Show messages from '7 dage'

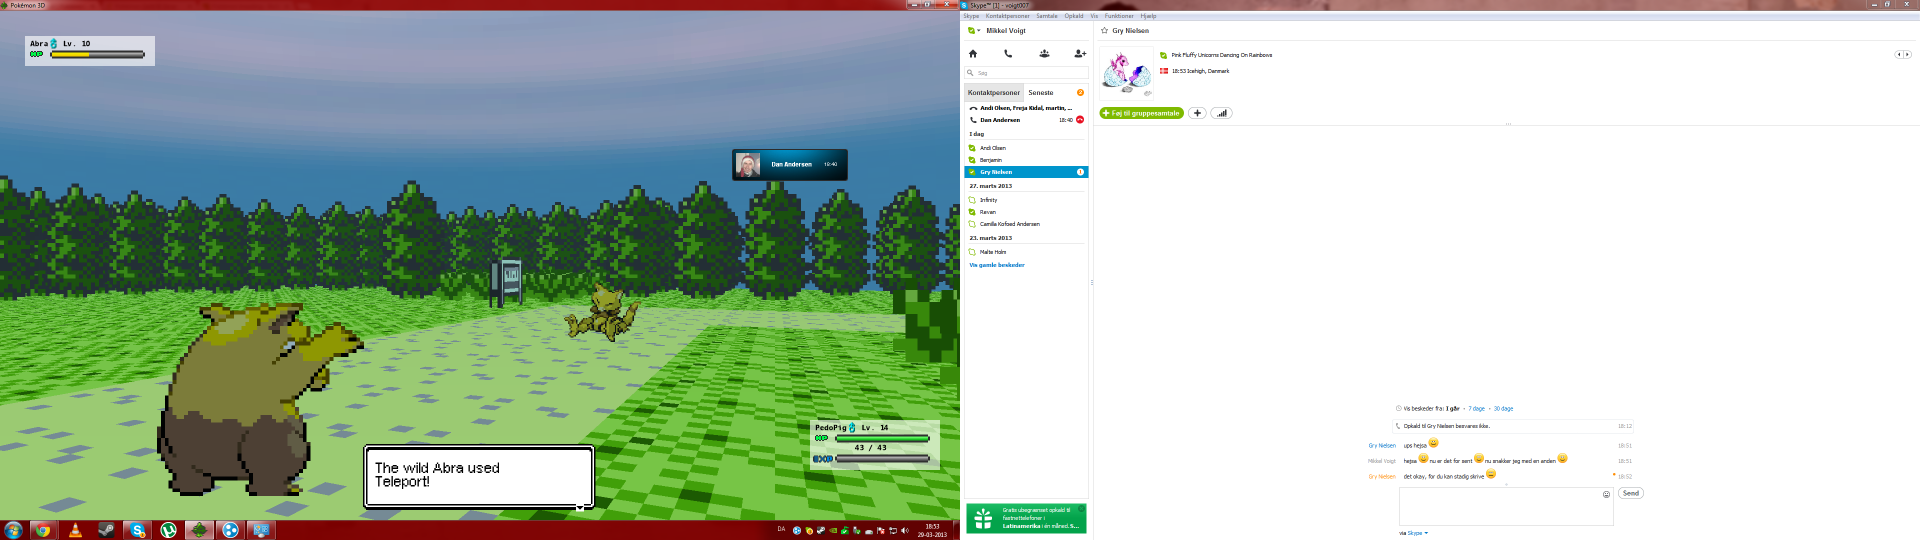pyautogui.click(x=1477, y=409)
